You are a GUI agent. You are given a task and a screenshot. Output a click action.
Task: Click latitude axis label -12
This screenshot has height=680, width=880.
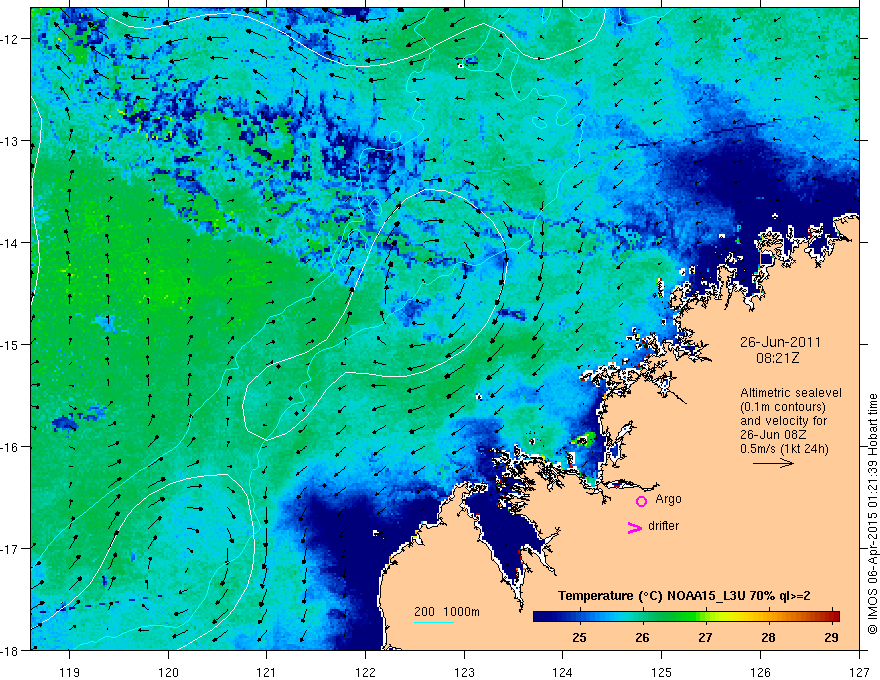tap(12, 39)
